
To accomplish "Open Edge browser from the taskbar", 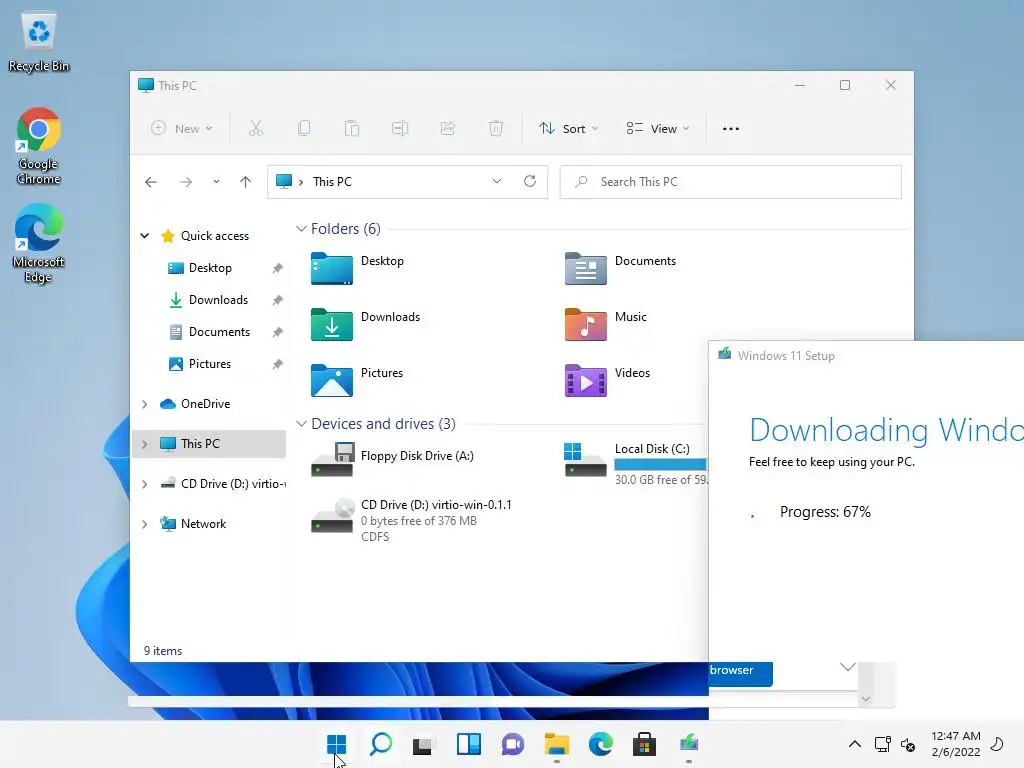I will [x=600, y=744].
